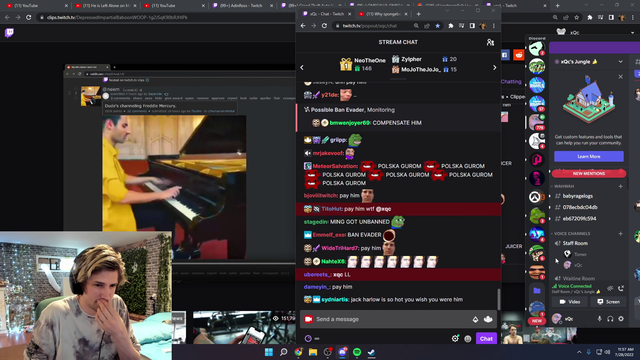640x360 pixels.
Task: Open Chrome menu in the chat window
Action: click(493, 26)
